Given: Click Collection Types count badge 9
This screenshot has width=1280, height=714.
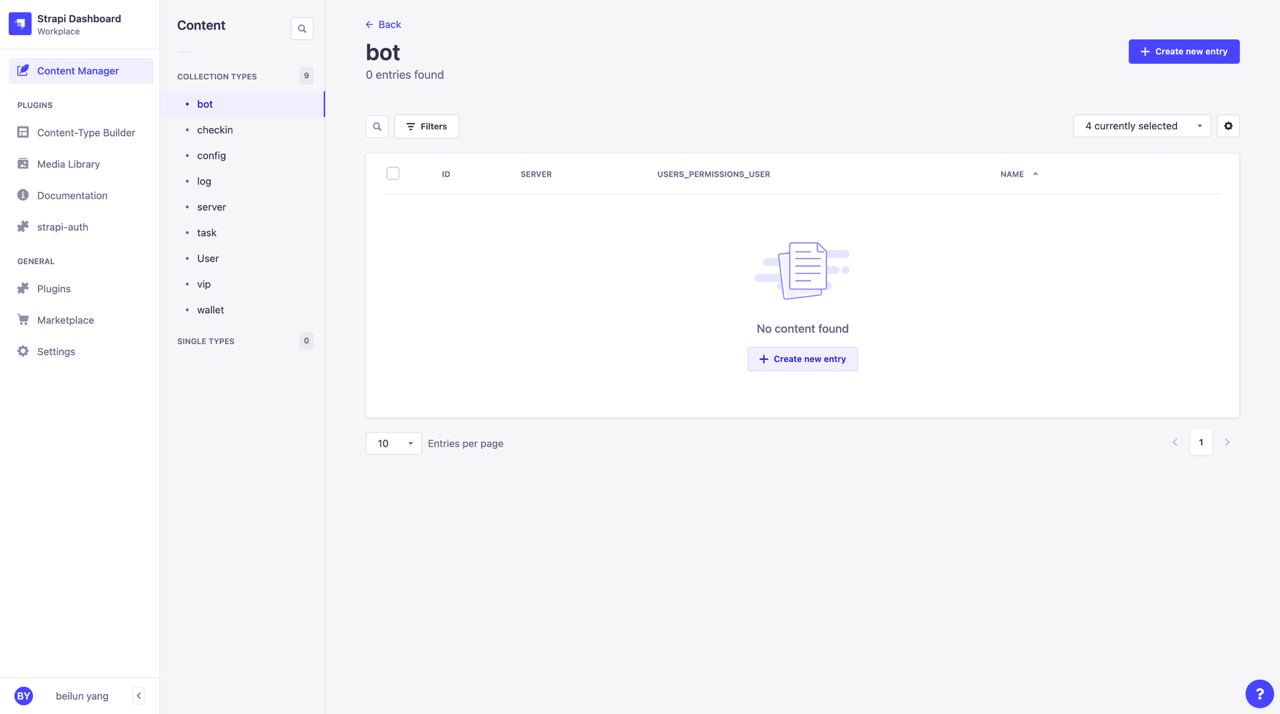Looking at the screenshot, I should click(306, 76).
